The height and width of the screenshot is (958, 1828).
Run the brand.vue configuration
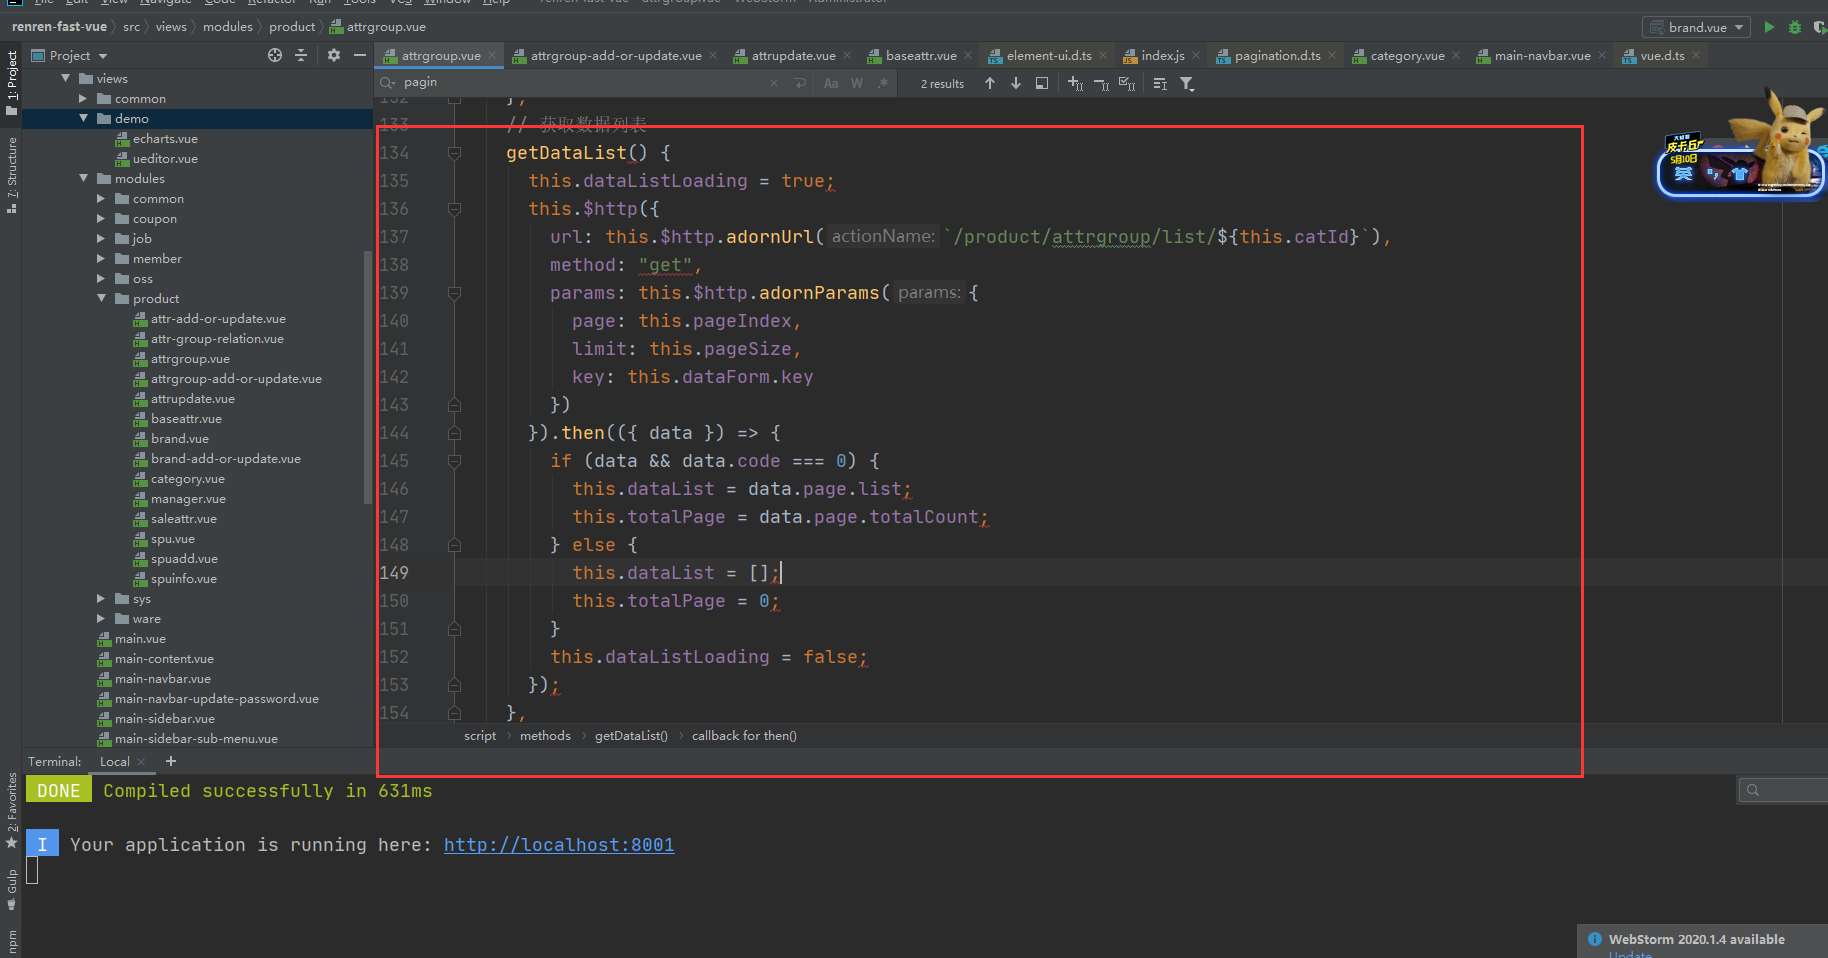tap(1769, 27)
